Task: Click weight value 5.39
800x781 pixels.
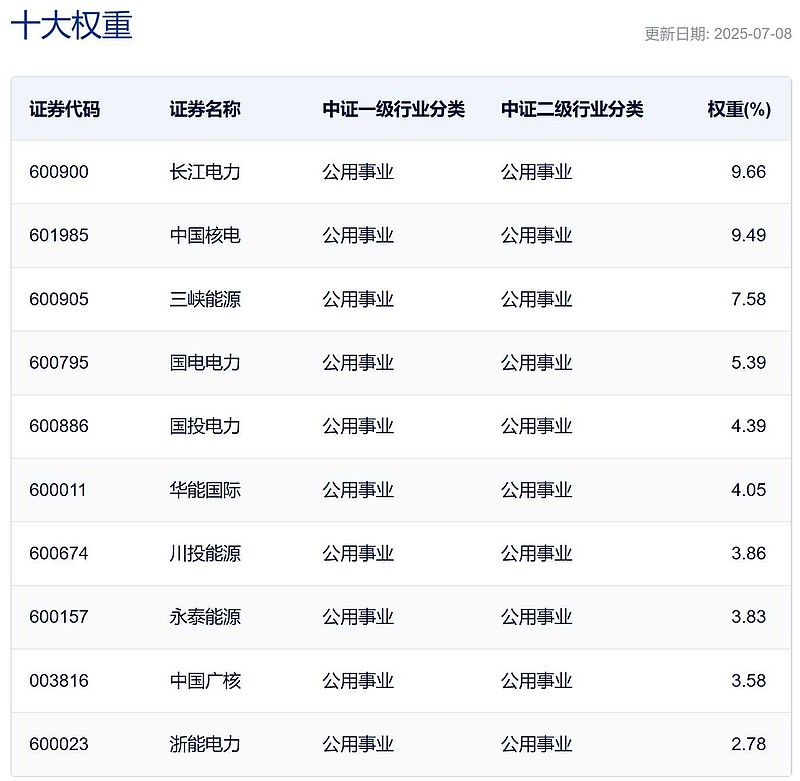Action: pos(748,363)
